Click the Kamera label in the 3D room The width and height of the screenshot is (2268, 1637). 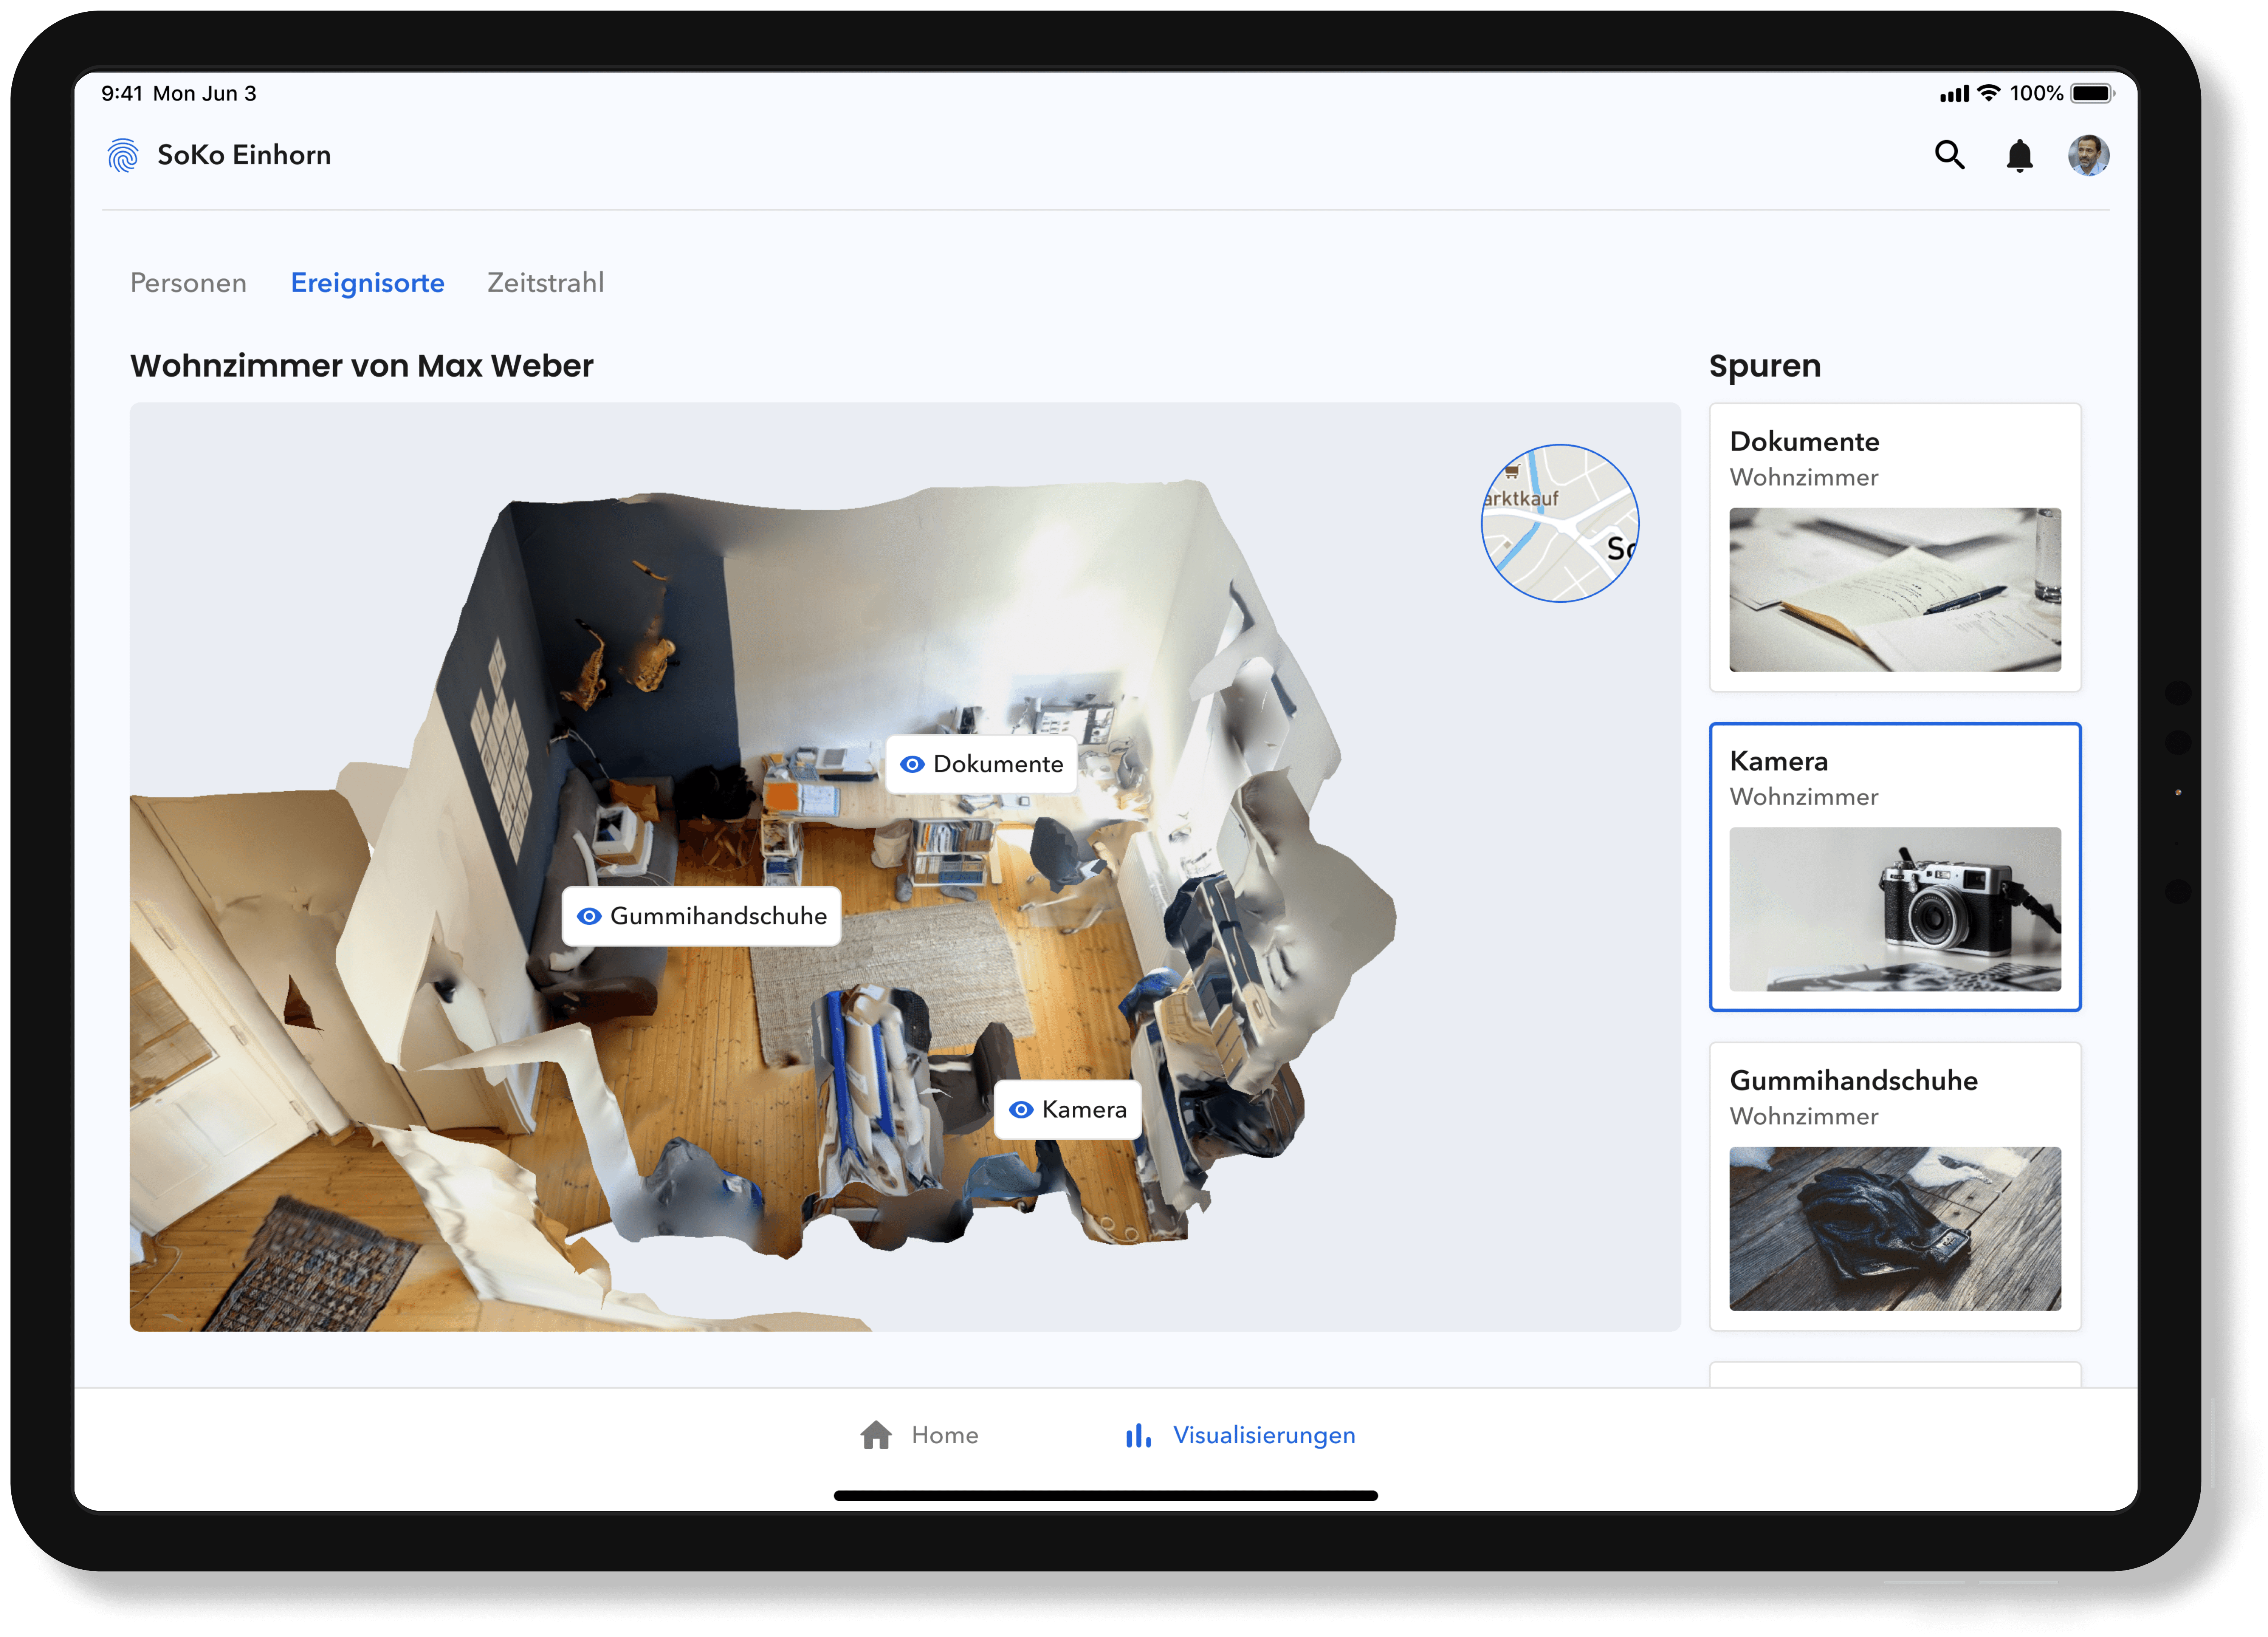pos(1067,1109)
